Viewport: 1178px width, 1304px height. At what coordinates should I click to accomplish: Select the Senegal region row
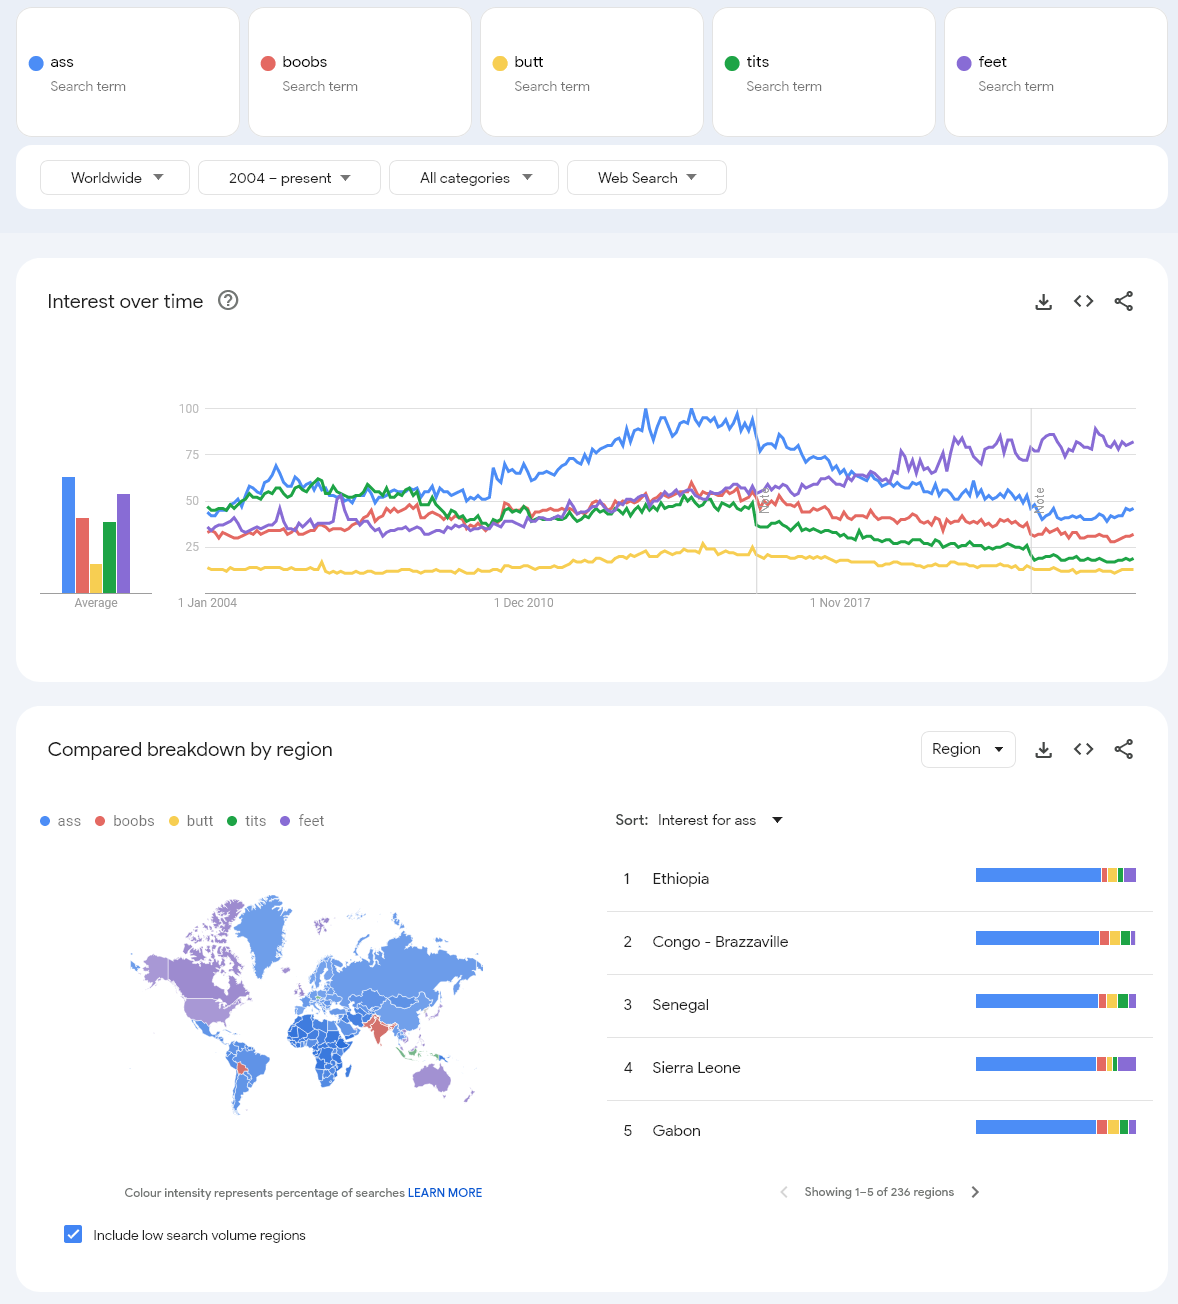[x=880, y=1005]
